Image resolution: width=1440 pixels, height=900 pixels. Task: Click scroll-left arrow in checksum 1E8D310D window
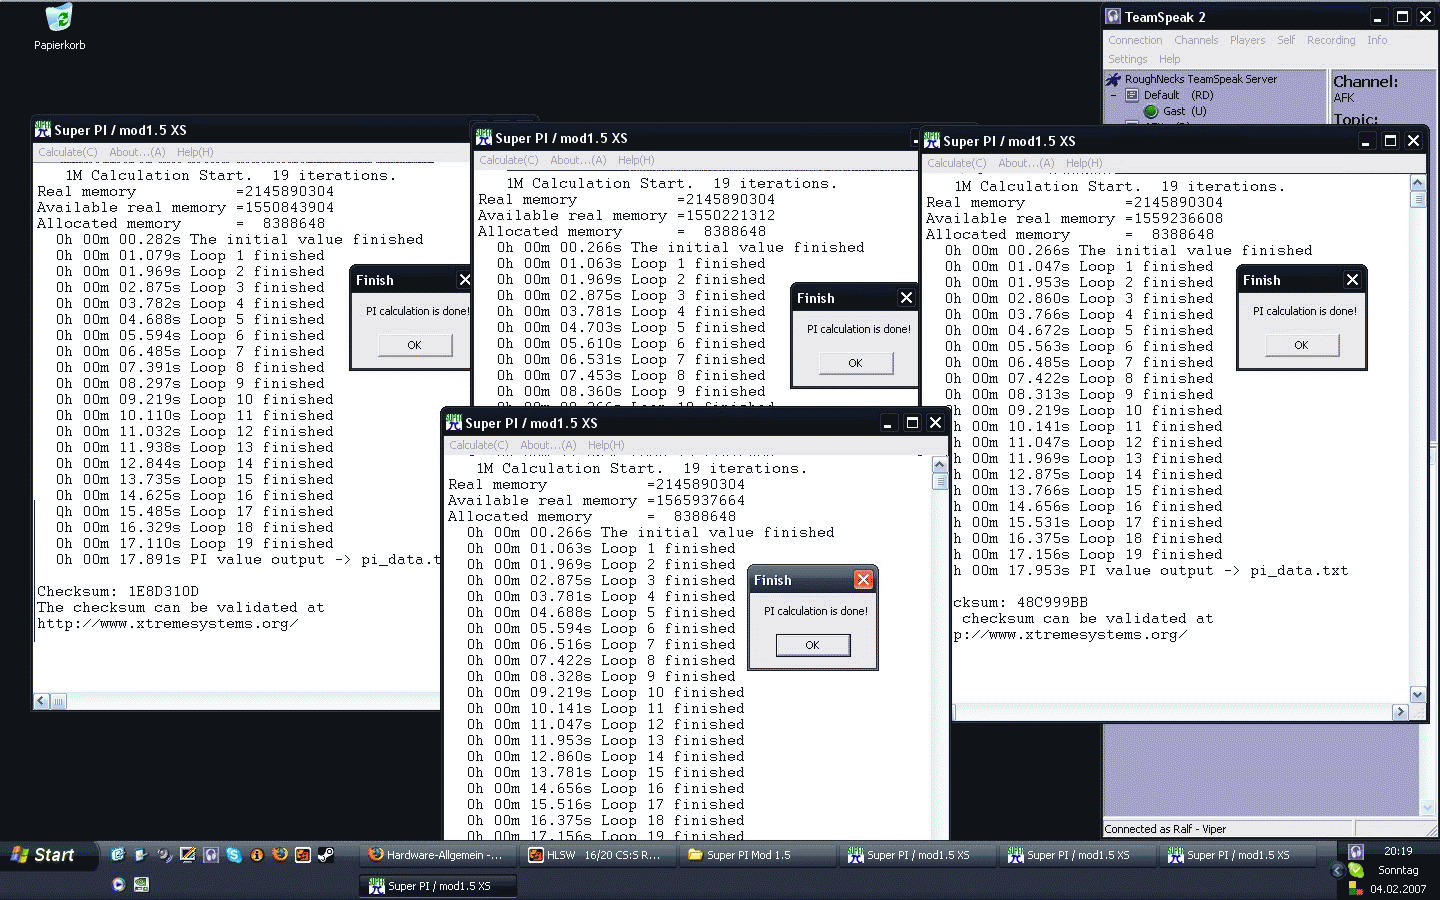(x=41, y=701)
